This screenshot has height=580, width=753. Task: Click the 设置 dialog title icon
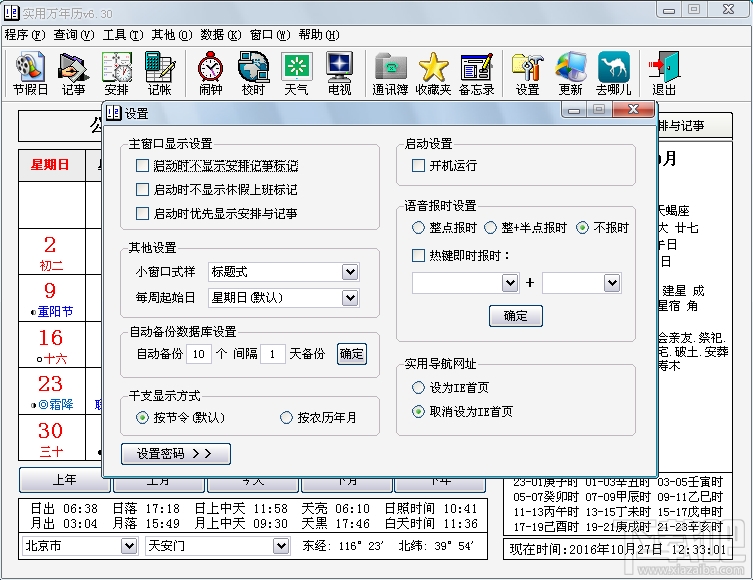coord(113,113)
